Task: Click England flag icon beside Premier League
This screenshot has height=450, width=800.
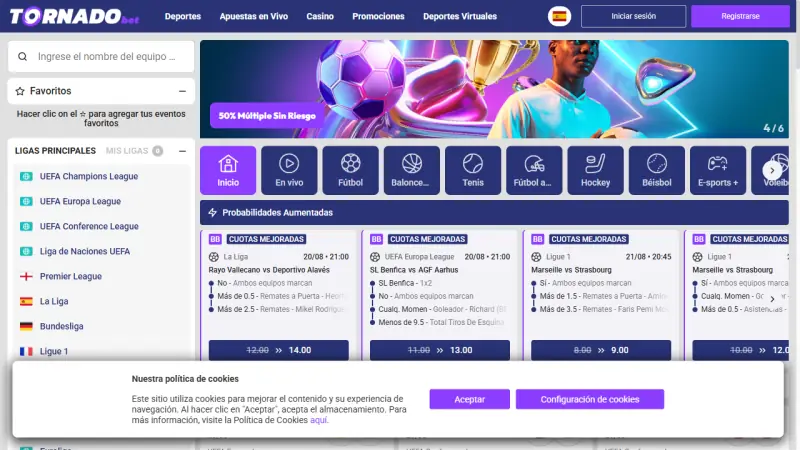Action: click(x=26, y=277)
